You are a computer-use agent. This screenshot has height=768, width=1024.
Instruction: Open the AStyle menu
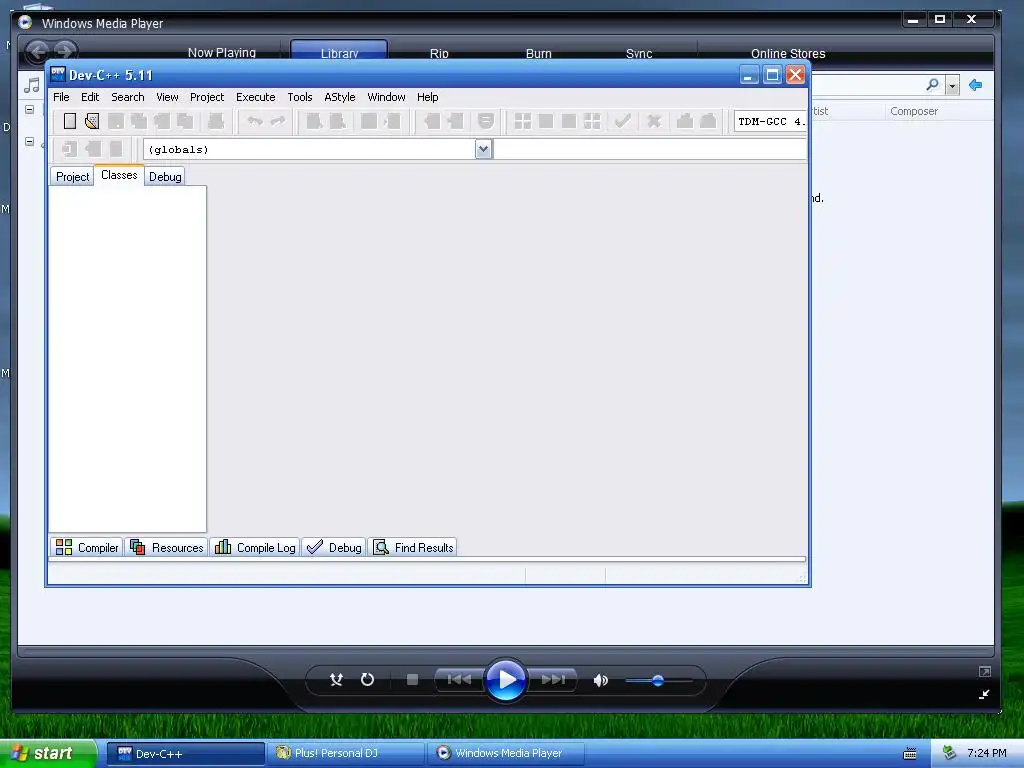coord(340,97)
